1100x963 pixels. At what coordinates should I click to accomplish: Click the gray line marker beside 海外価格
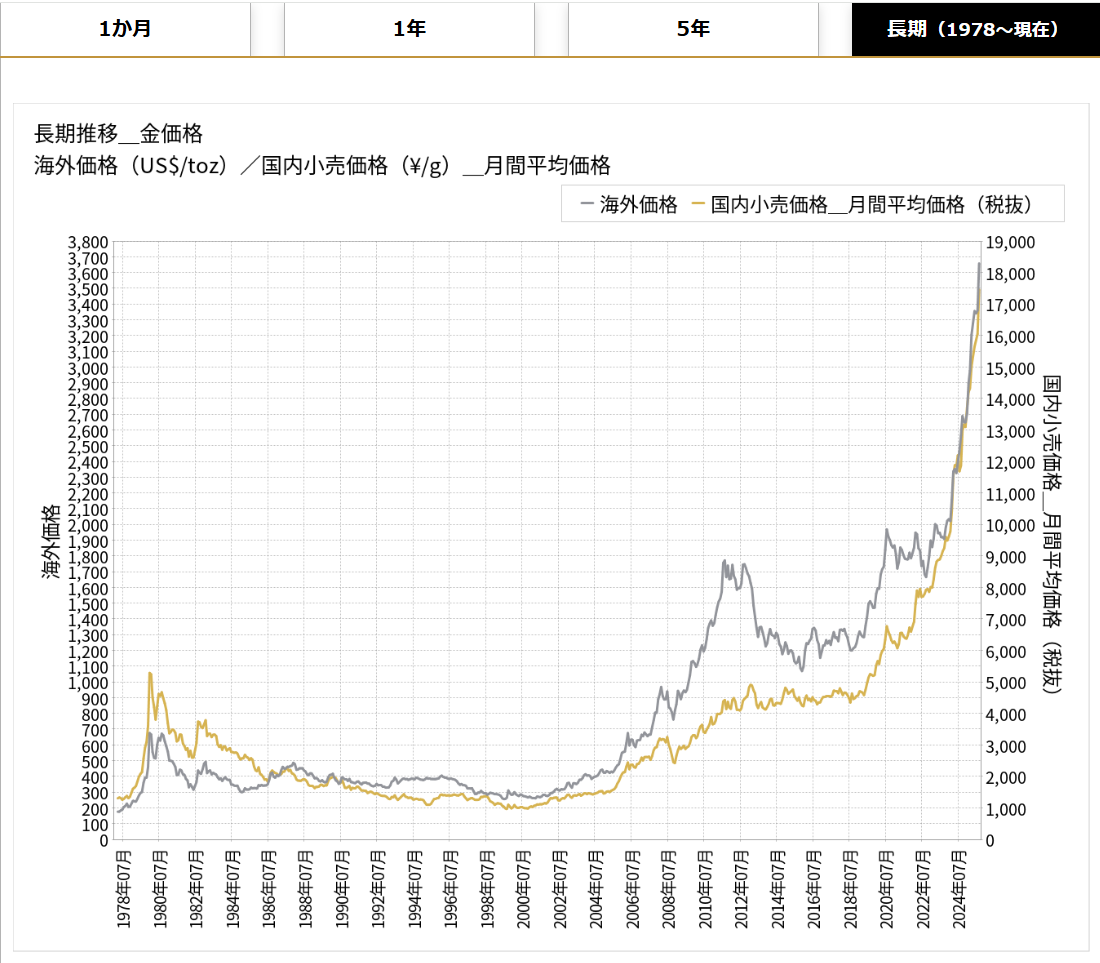click(x=588, y=205)
